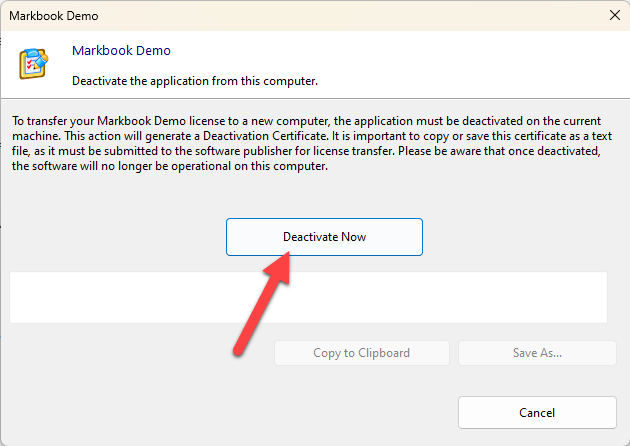630x446 pixels.
Task: Close the Markbook Demo dialog window
Action: pyautogui.click(x=612, y=16)
